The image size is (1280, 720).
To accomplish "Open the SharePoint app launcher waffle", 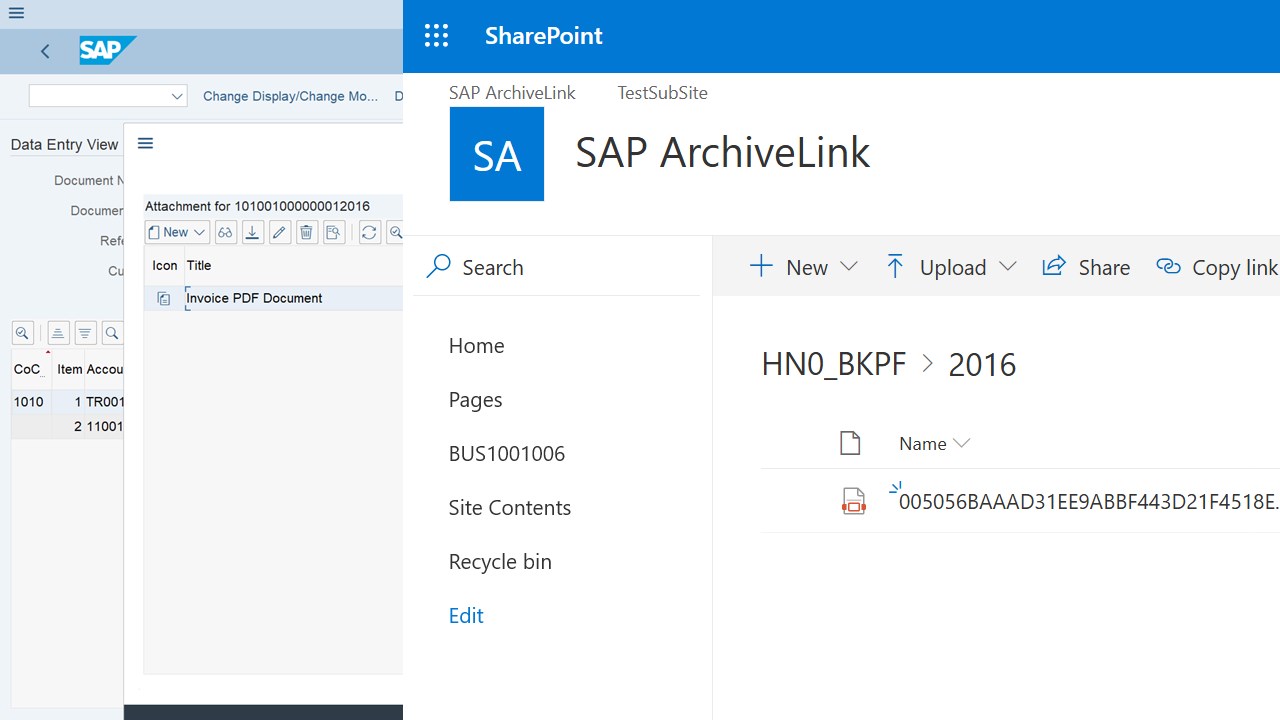I will click(436, 36).
